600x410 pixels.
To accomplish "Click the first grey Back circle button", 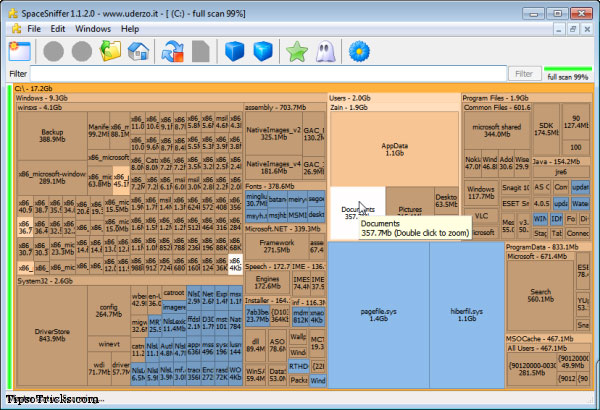I will [x=53, y=51].
